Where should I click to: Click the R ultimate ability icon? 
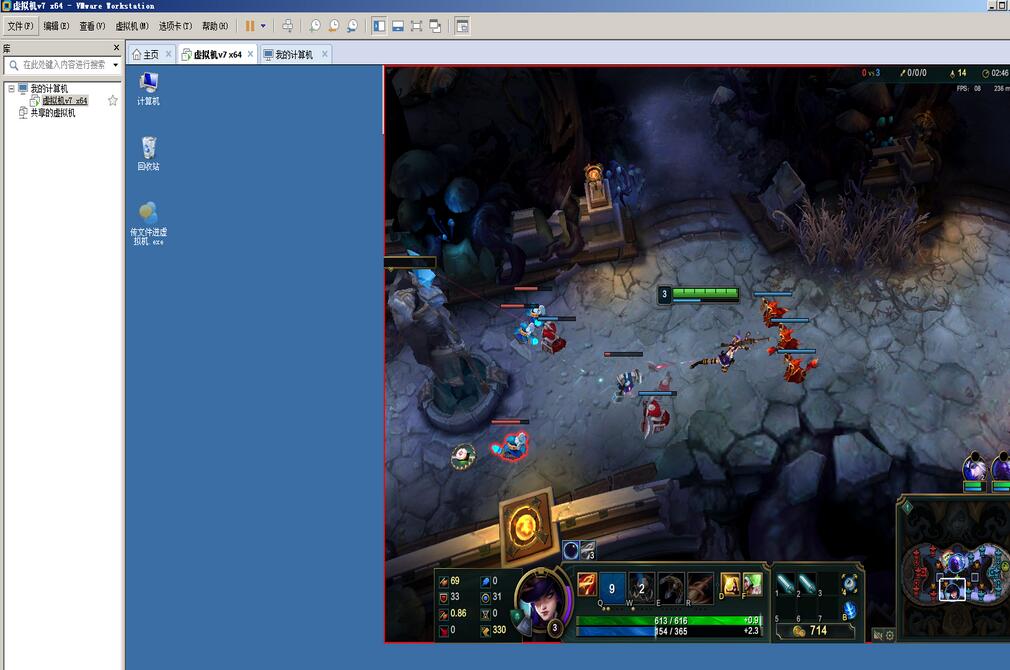671,587
